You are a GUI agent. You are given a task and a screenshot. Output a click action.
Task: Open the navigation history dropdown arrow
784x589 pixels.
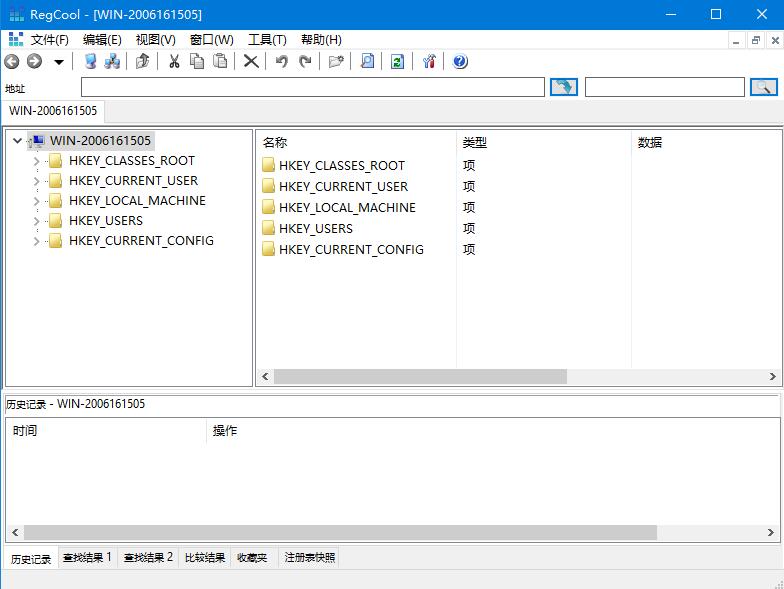59,62
